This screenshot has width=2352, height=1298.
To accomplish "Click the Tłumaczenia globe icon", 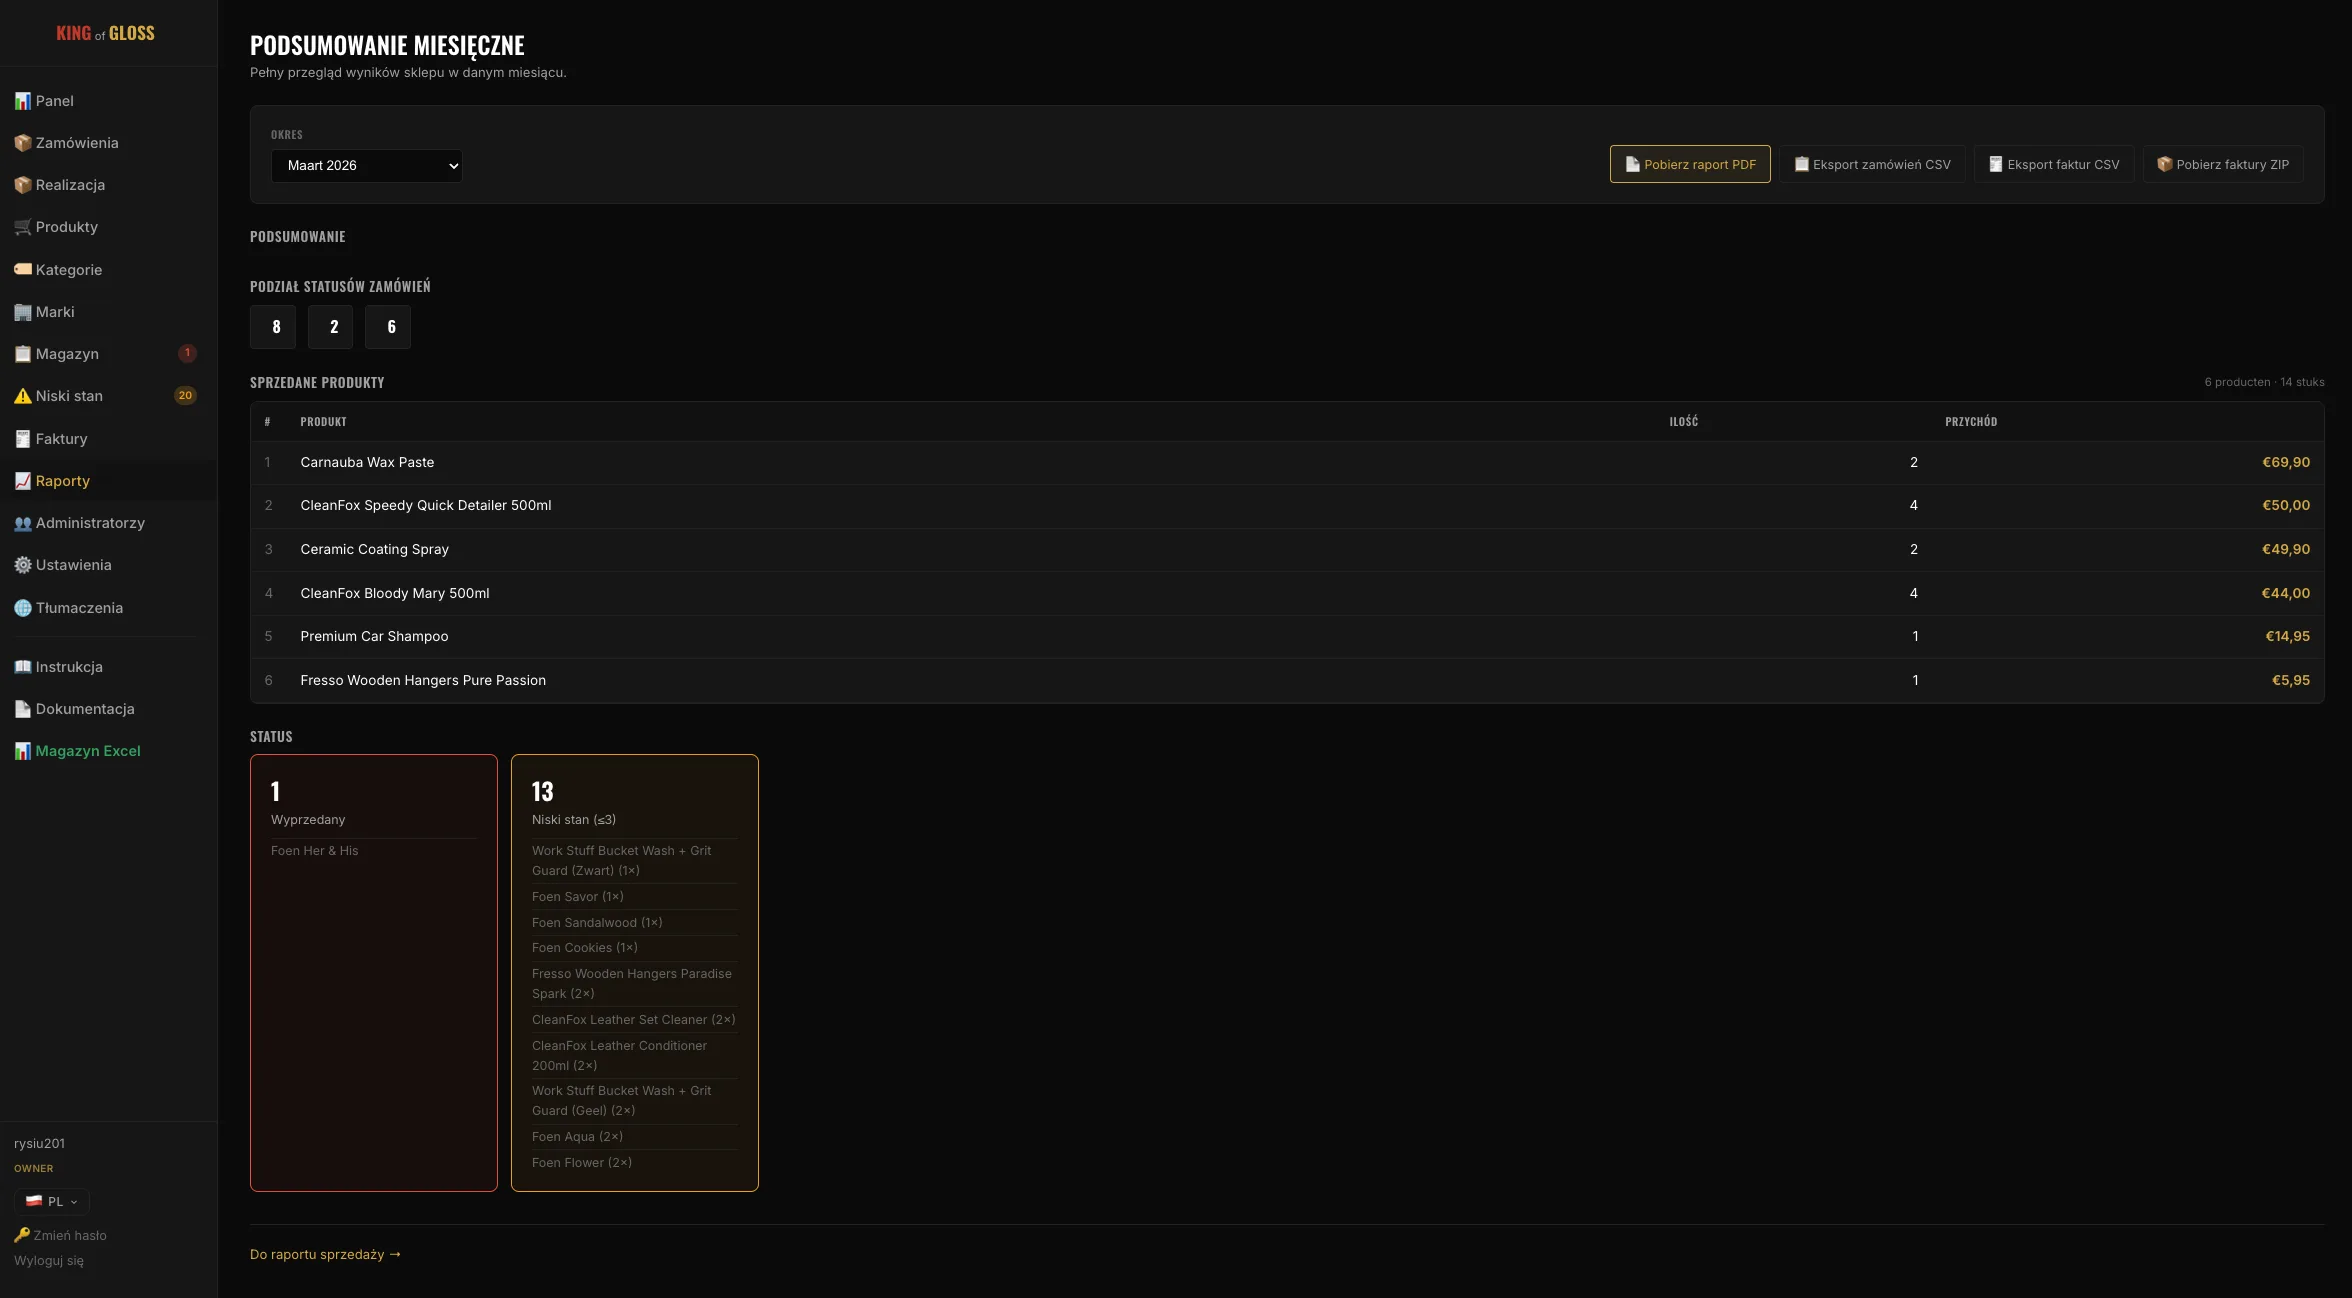I will pyautogui.click(x=22, y=608).
